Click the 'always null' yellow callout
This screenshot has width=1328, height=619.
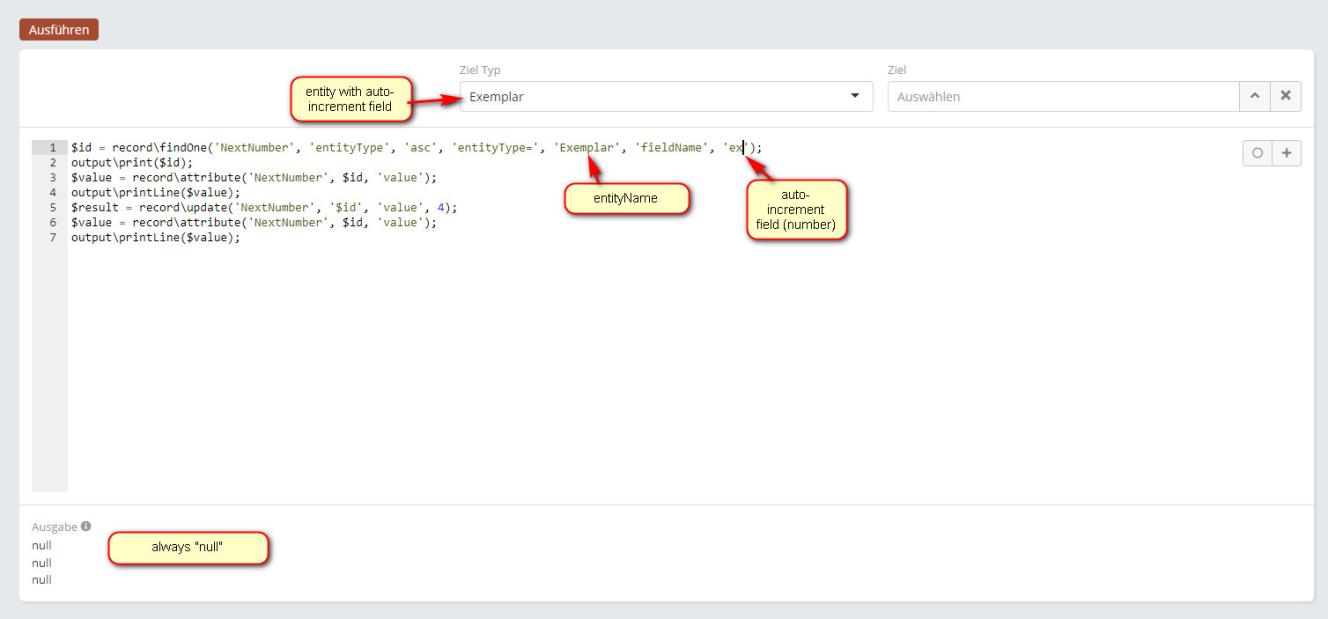188,547
